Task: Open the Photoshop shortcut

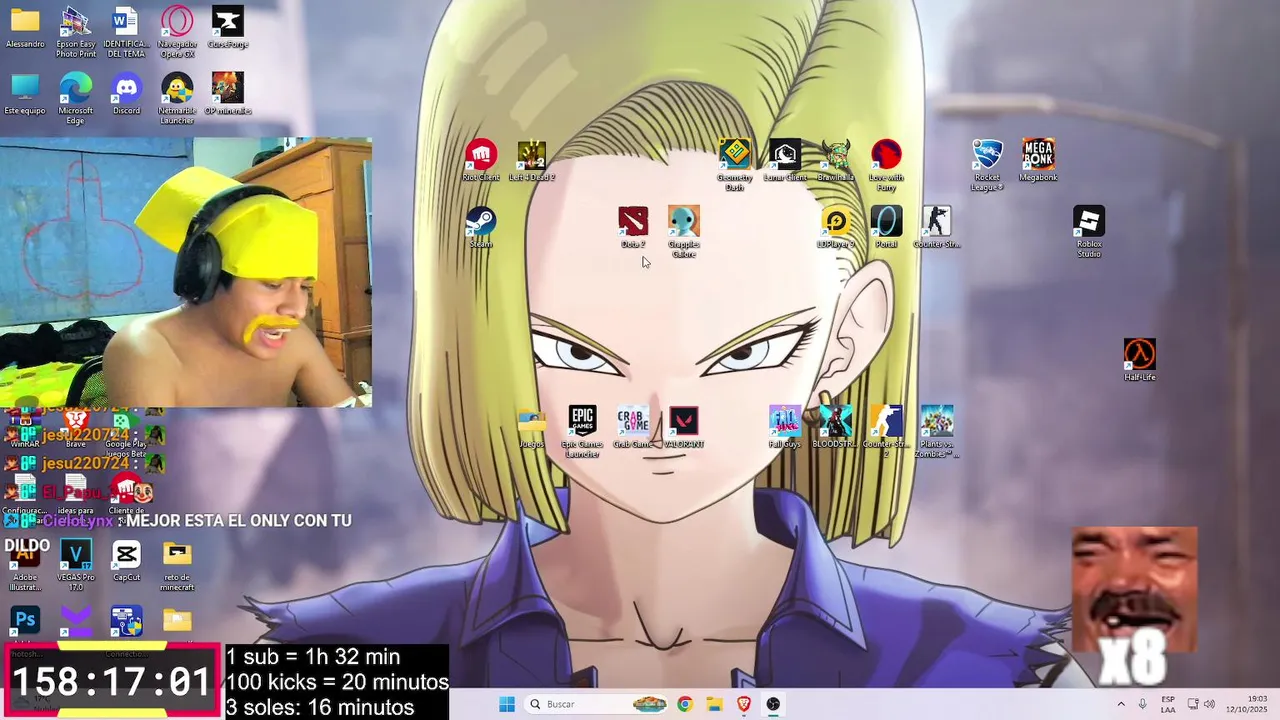Action: pyautogui.click(x=25, y=622)
